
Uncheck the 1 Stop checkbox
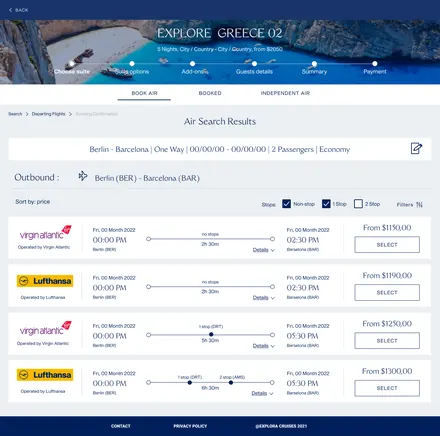click(326, 204)
